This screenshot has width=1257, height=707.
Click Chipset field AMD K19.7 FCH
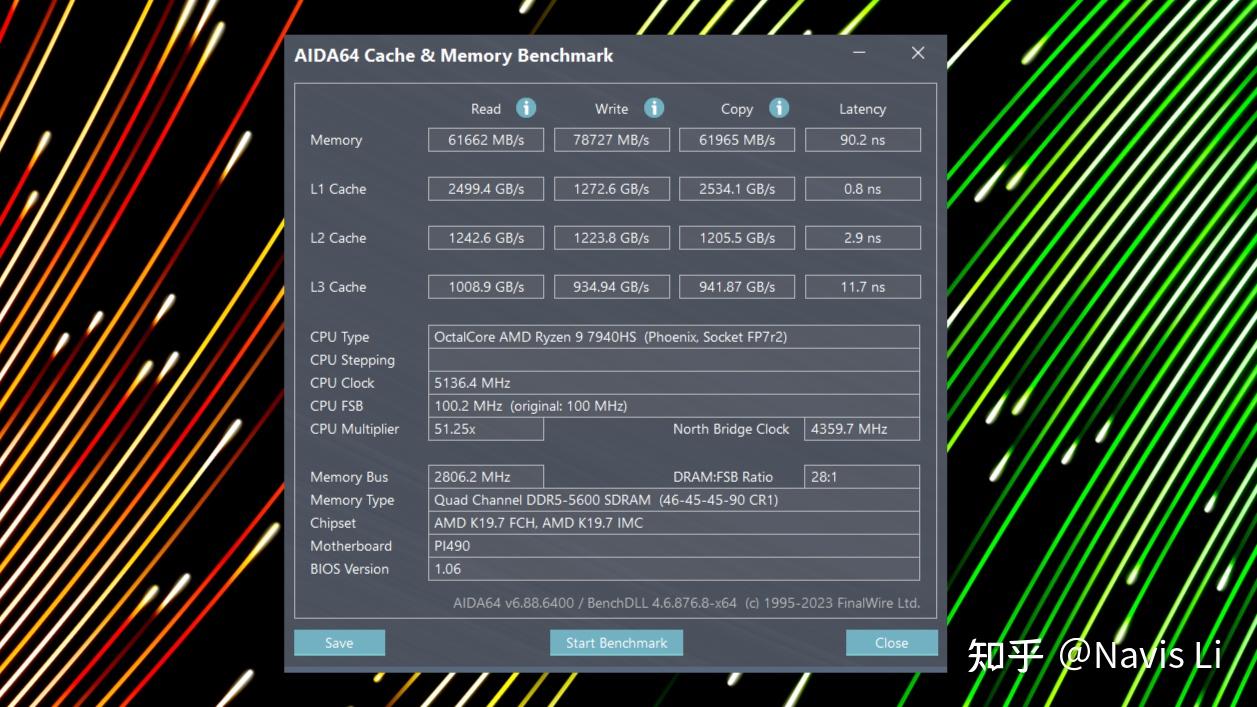[674, 523]
